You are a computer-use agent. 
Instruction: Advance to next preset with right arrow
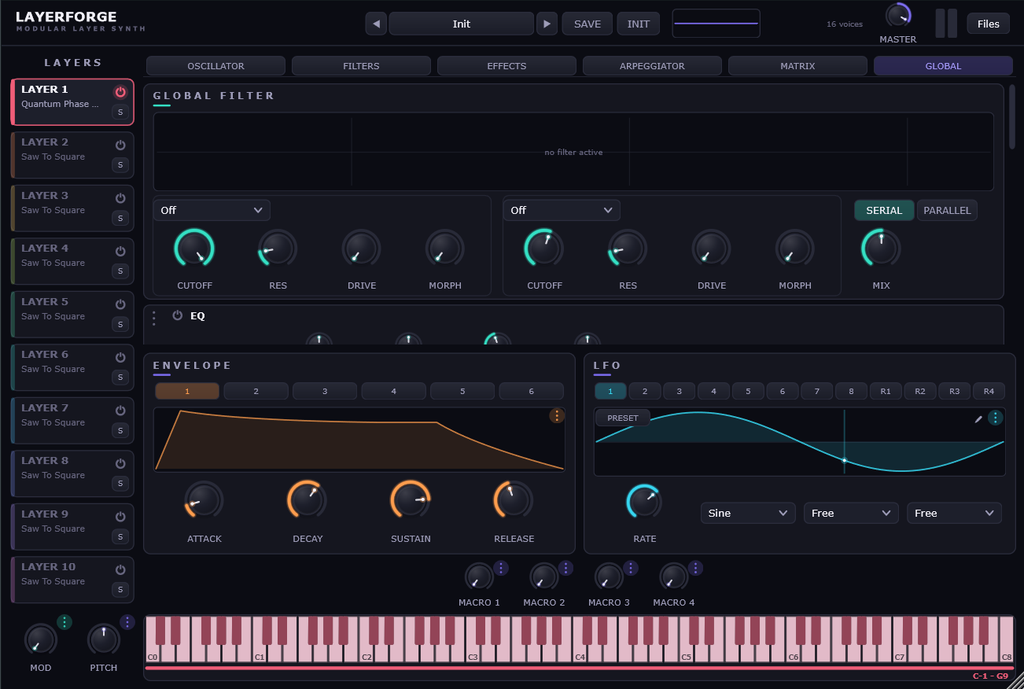[547, 24]
